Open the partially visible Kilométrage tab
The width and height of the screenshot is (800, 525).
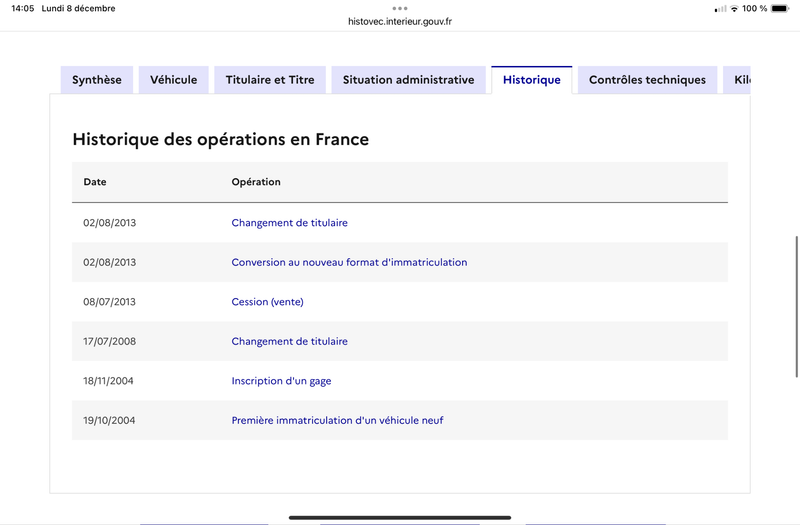click(737, 80)
